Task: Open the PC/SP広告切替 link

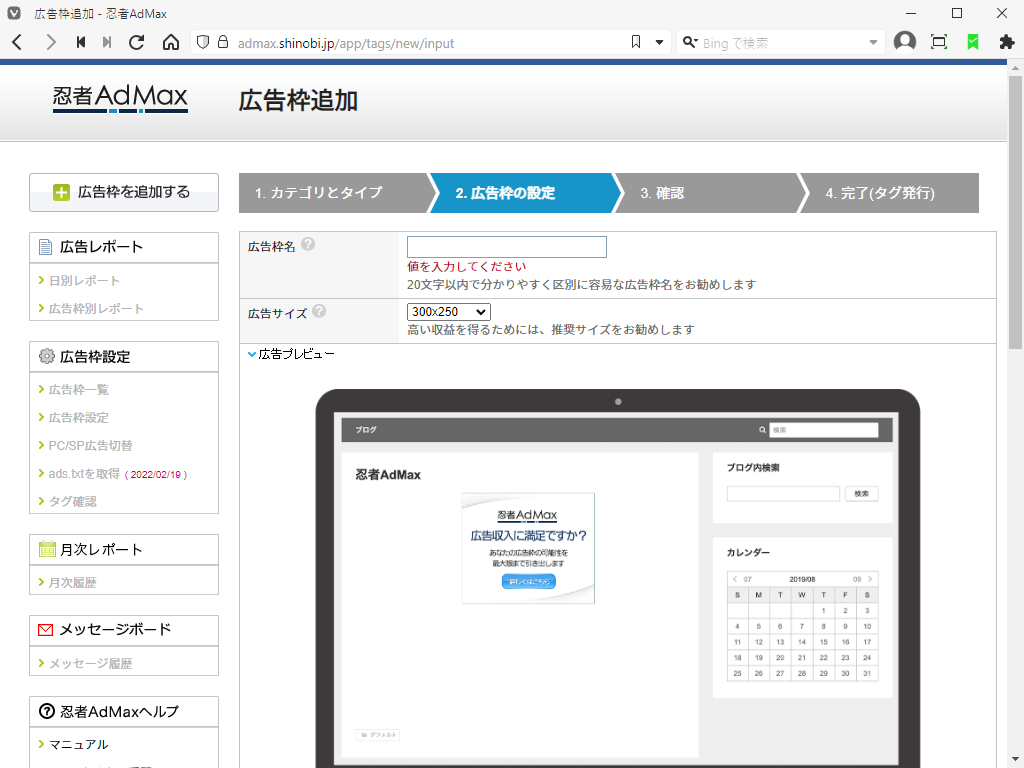Action: (x=90, y=446)
